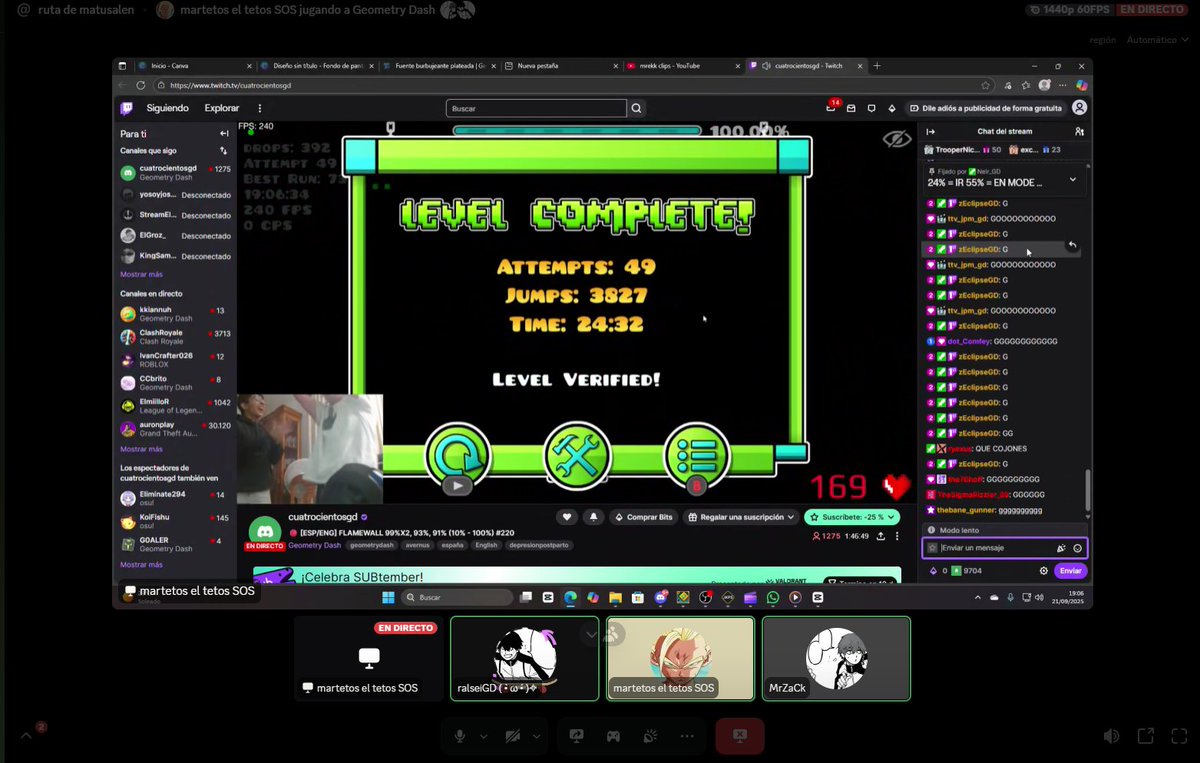Open 'Explorar' in Twitch navigation
1200x763 pixels.
[x=222, y=108]
